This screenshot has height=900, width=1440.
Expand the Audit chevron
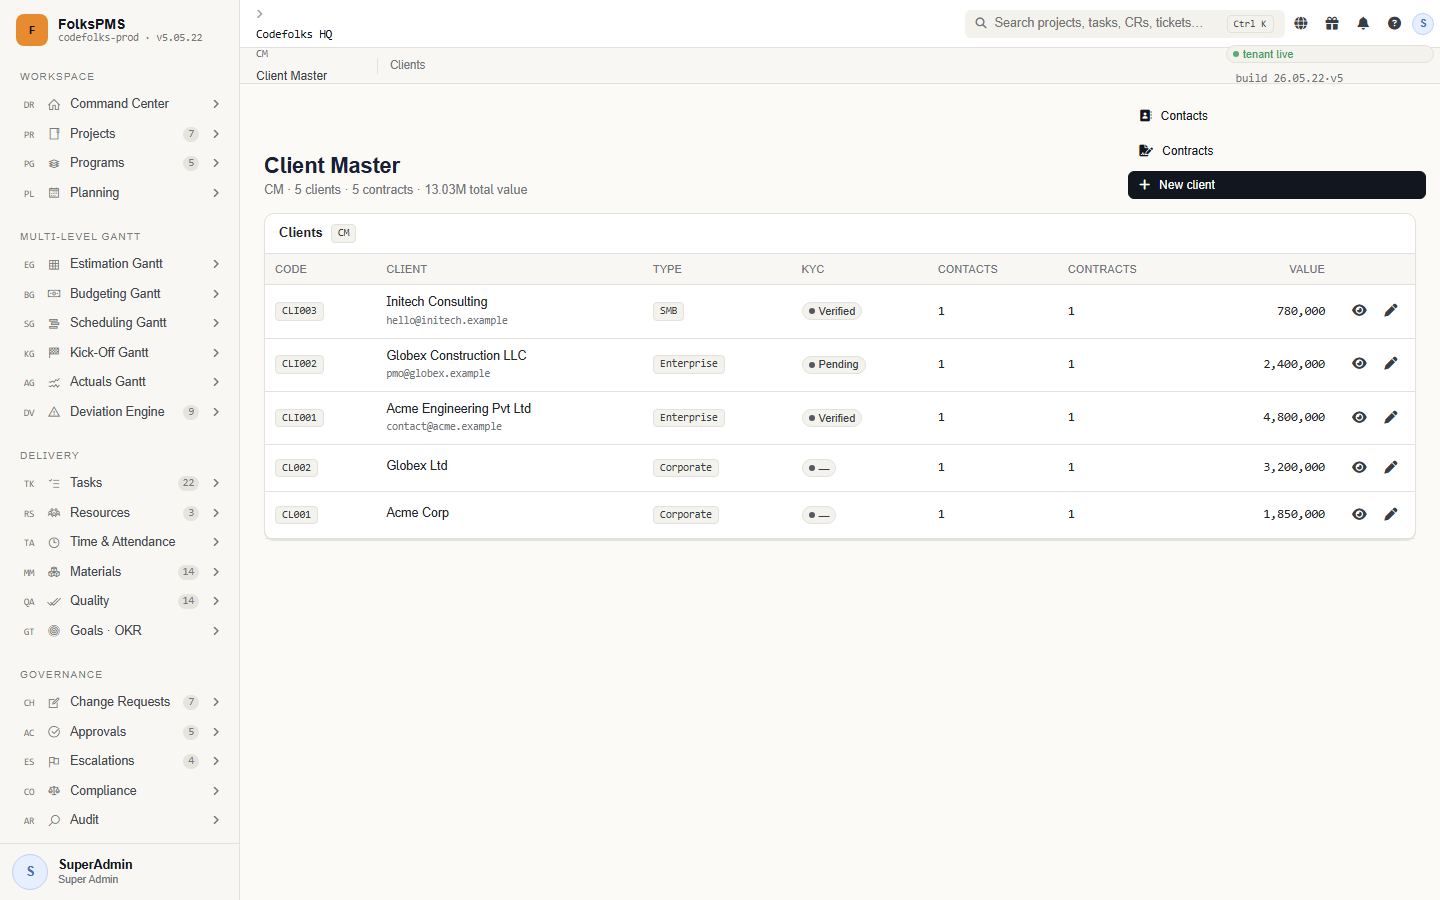pos(216,820)
